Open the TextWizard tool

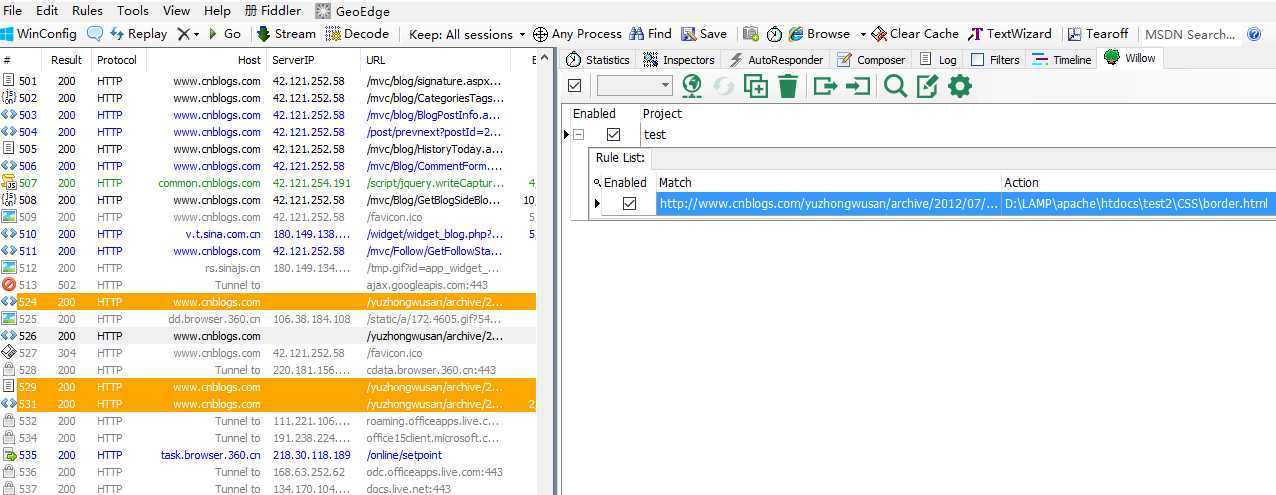click(1010, 33)
